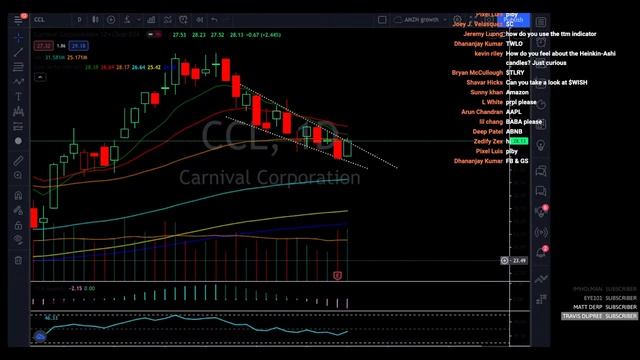Expand the indicators dropdown arrow
The width and height of the screenshot is (640, 360).
[x=139, y=20]
